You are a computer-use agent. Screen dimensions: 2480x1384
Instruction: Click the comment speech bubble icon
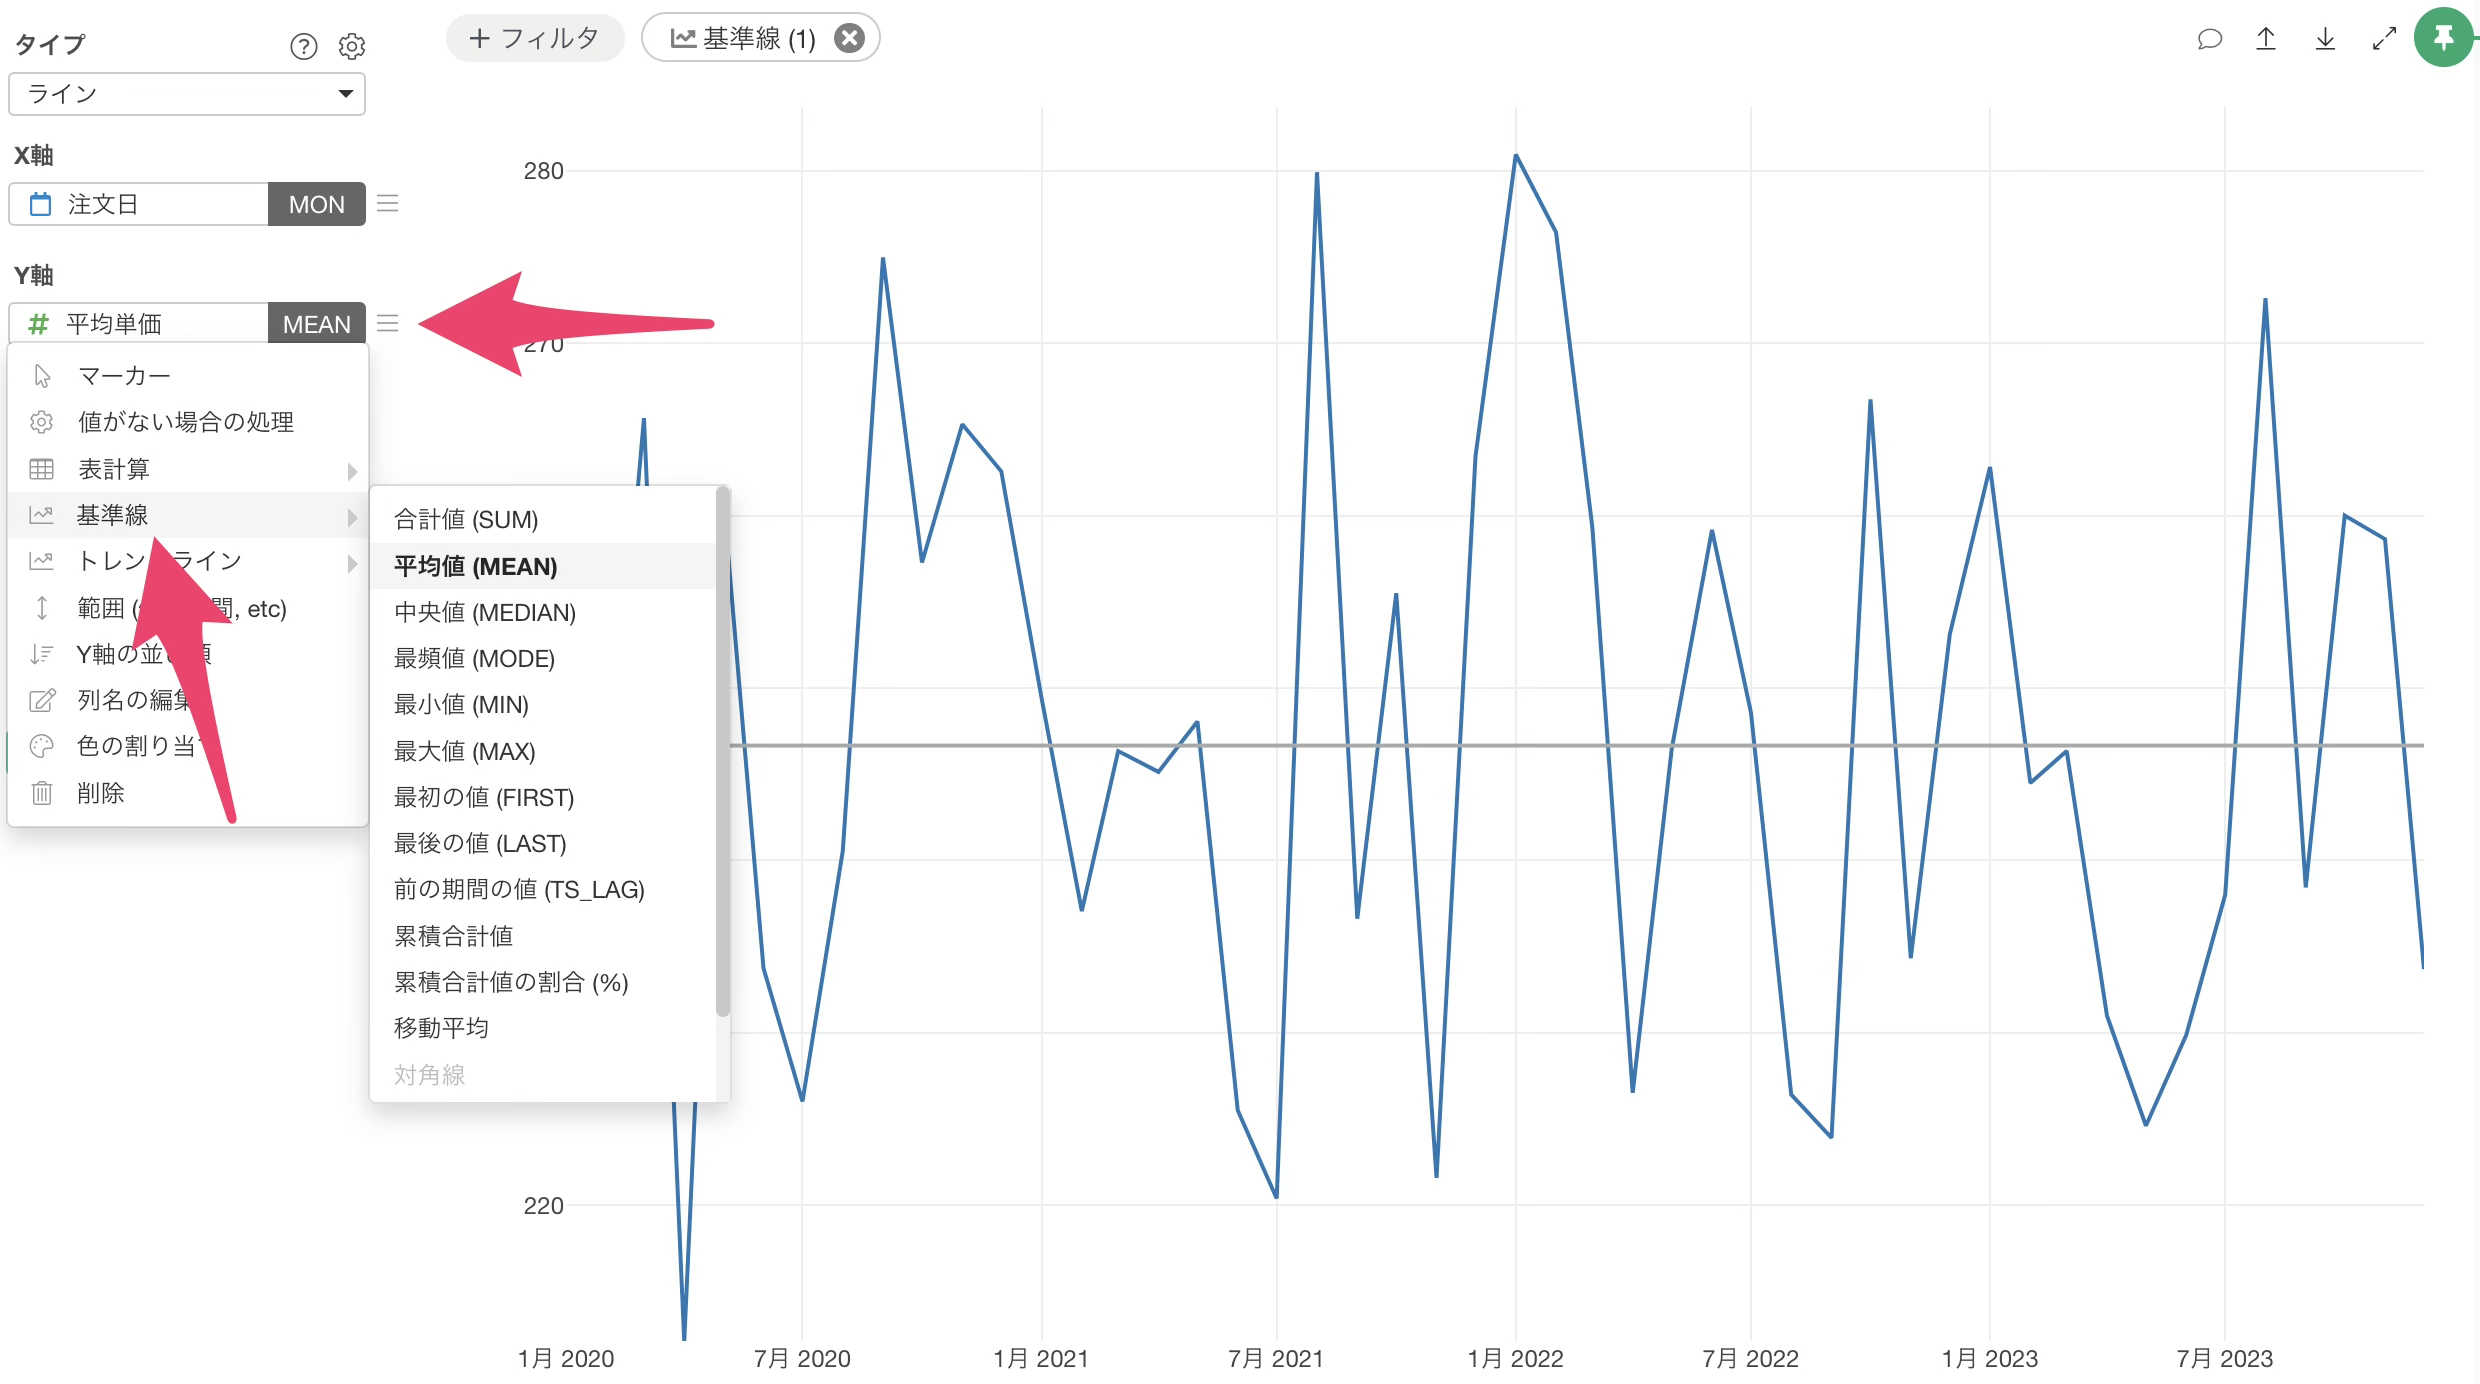[x=2209, y=39]
